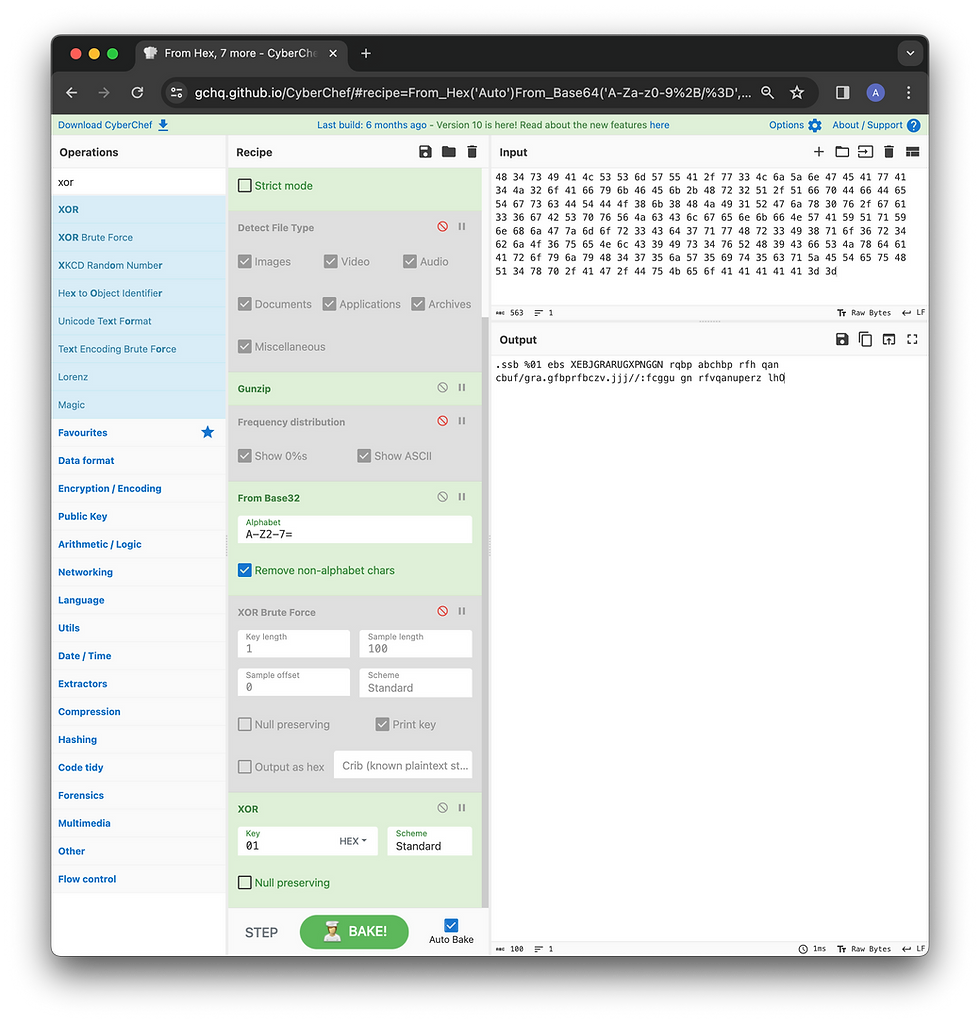Viewport: 980px width, 1024px height.
Task: Switch to the CyberChef browser tab
Action: [240, 54]
